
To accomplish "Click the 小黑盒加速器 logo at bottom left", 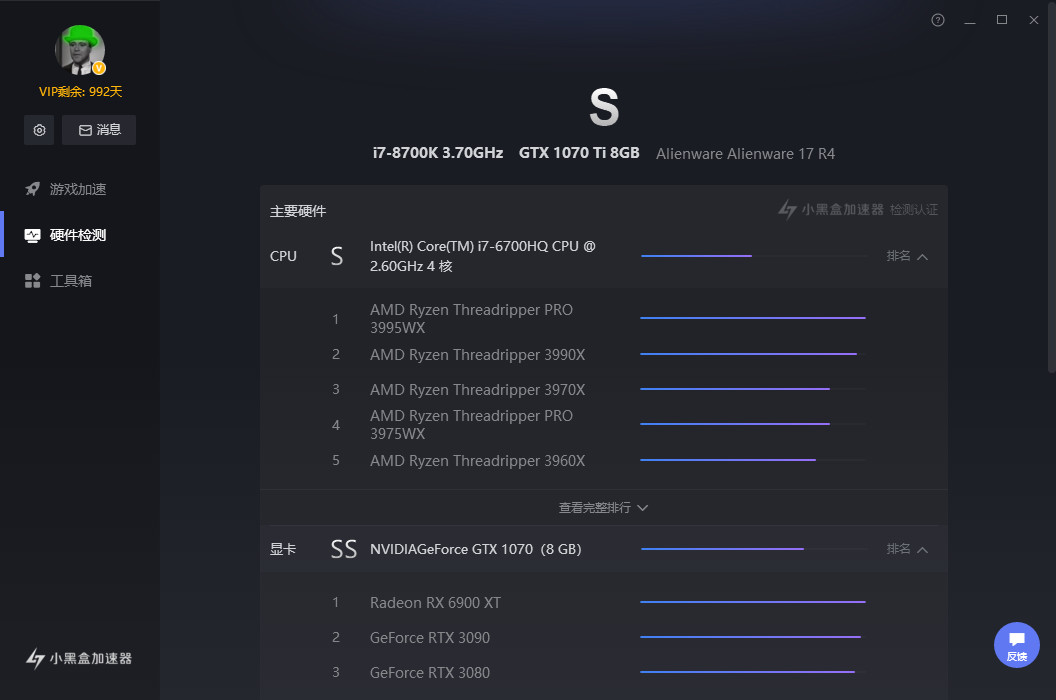I will [x=80, y=658].
